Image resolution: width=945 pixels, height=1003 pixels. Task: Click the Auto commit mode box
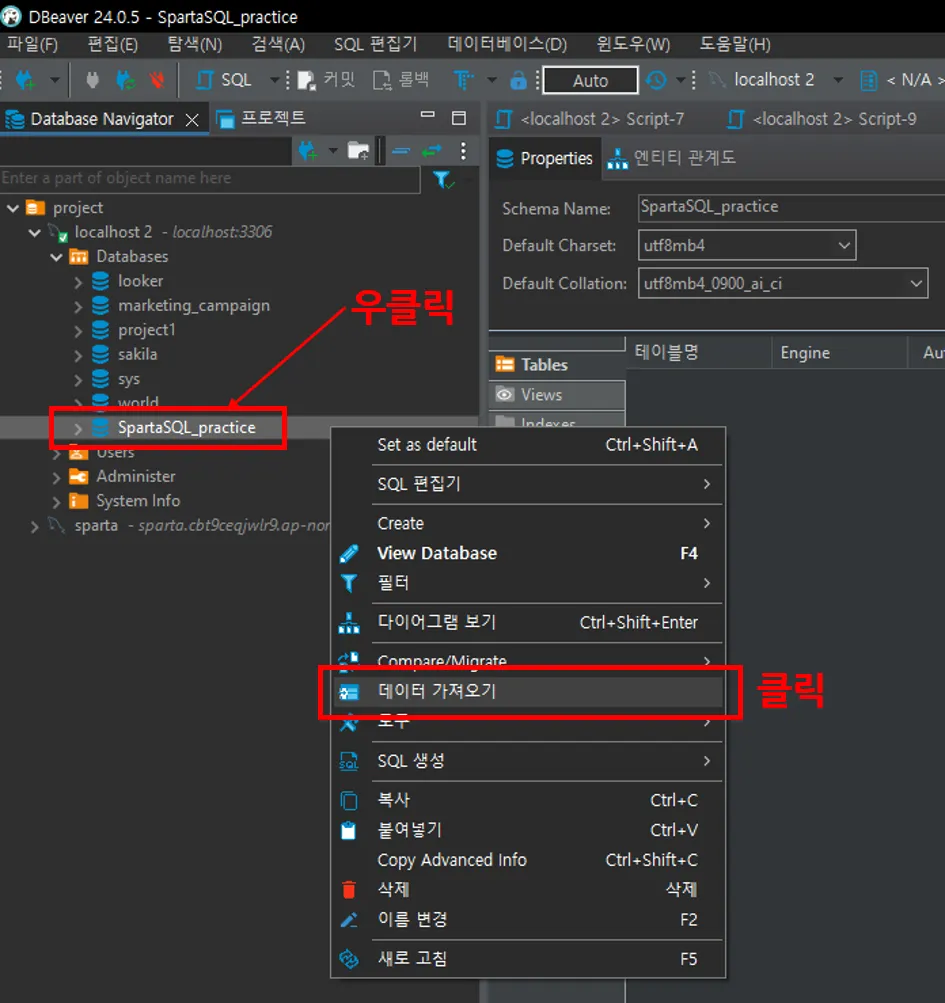(590, 80)
